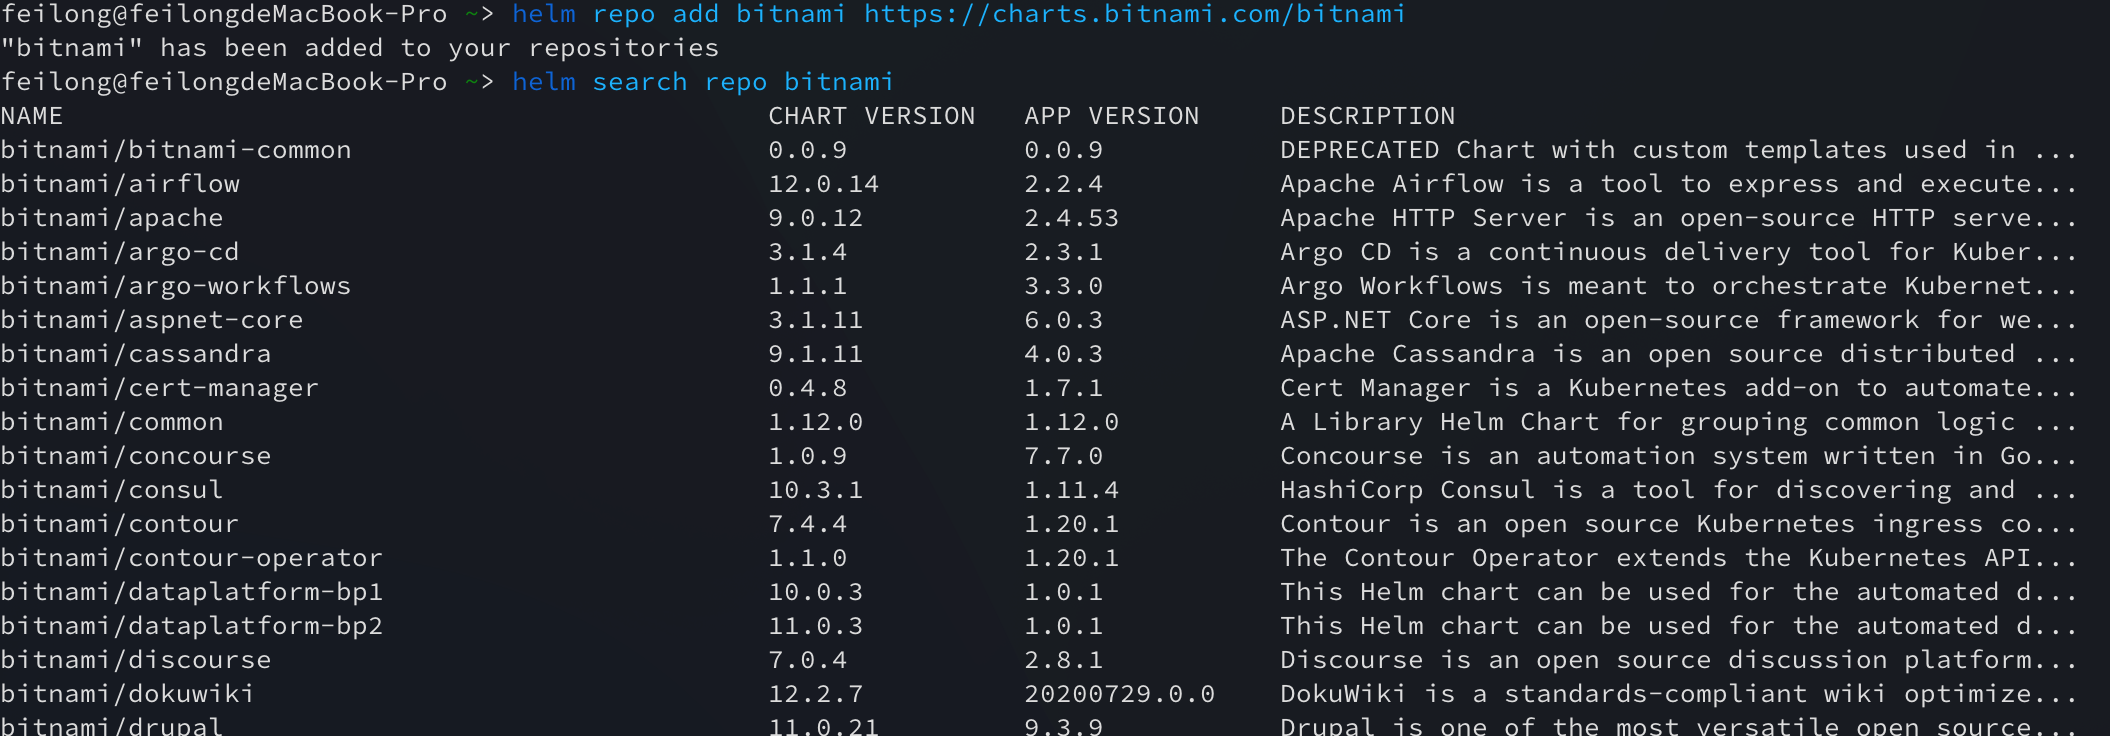Click the NAME column header
Viewport: 2110px width, 736px height.
click(32, 116)
